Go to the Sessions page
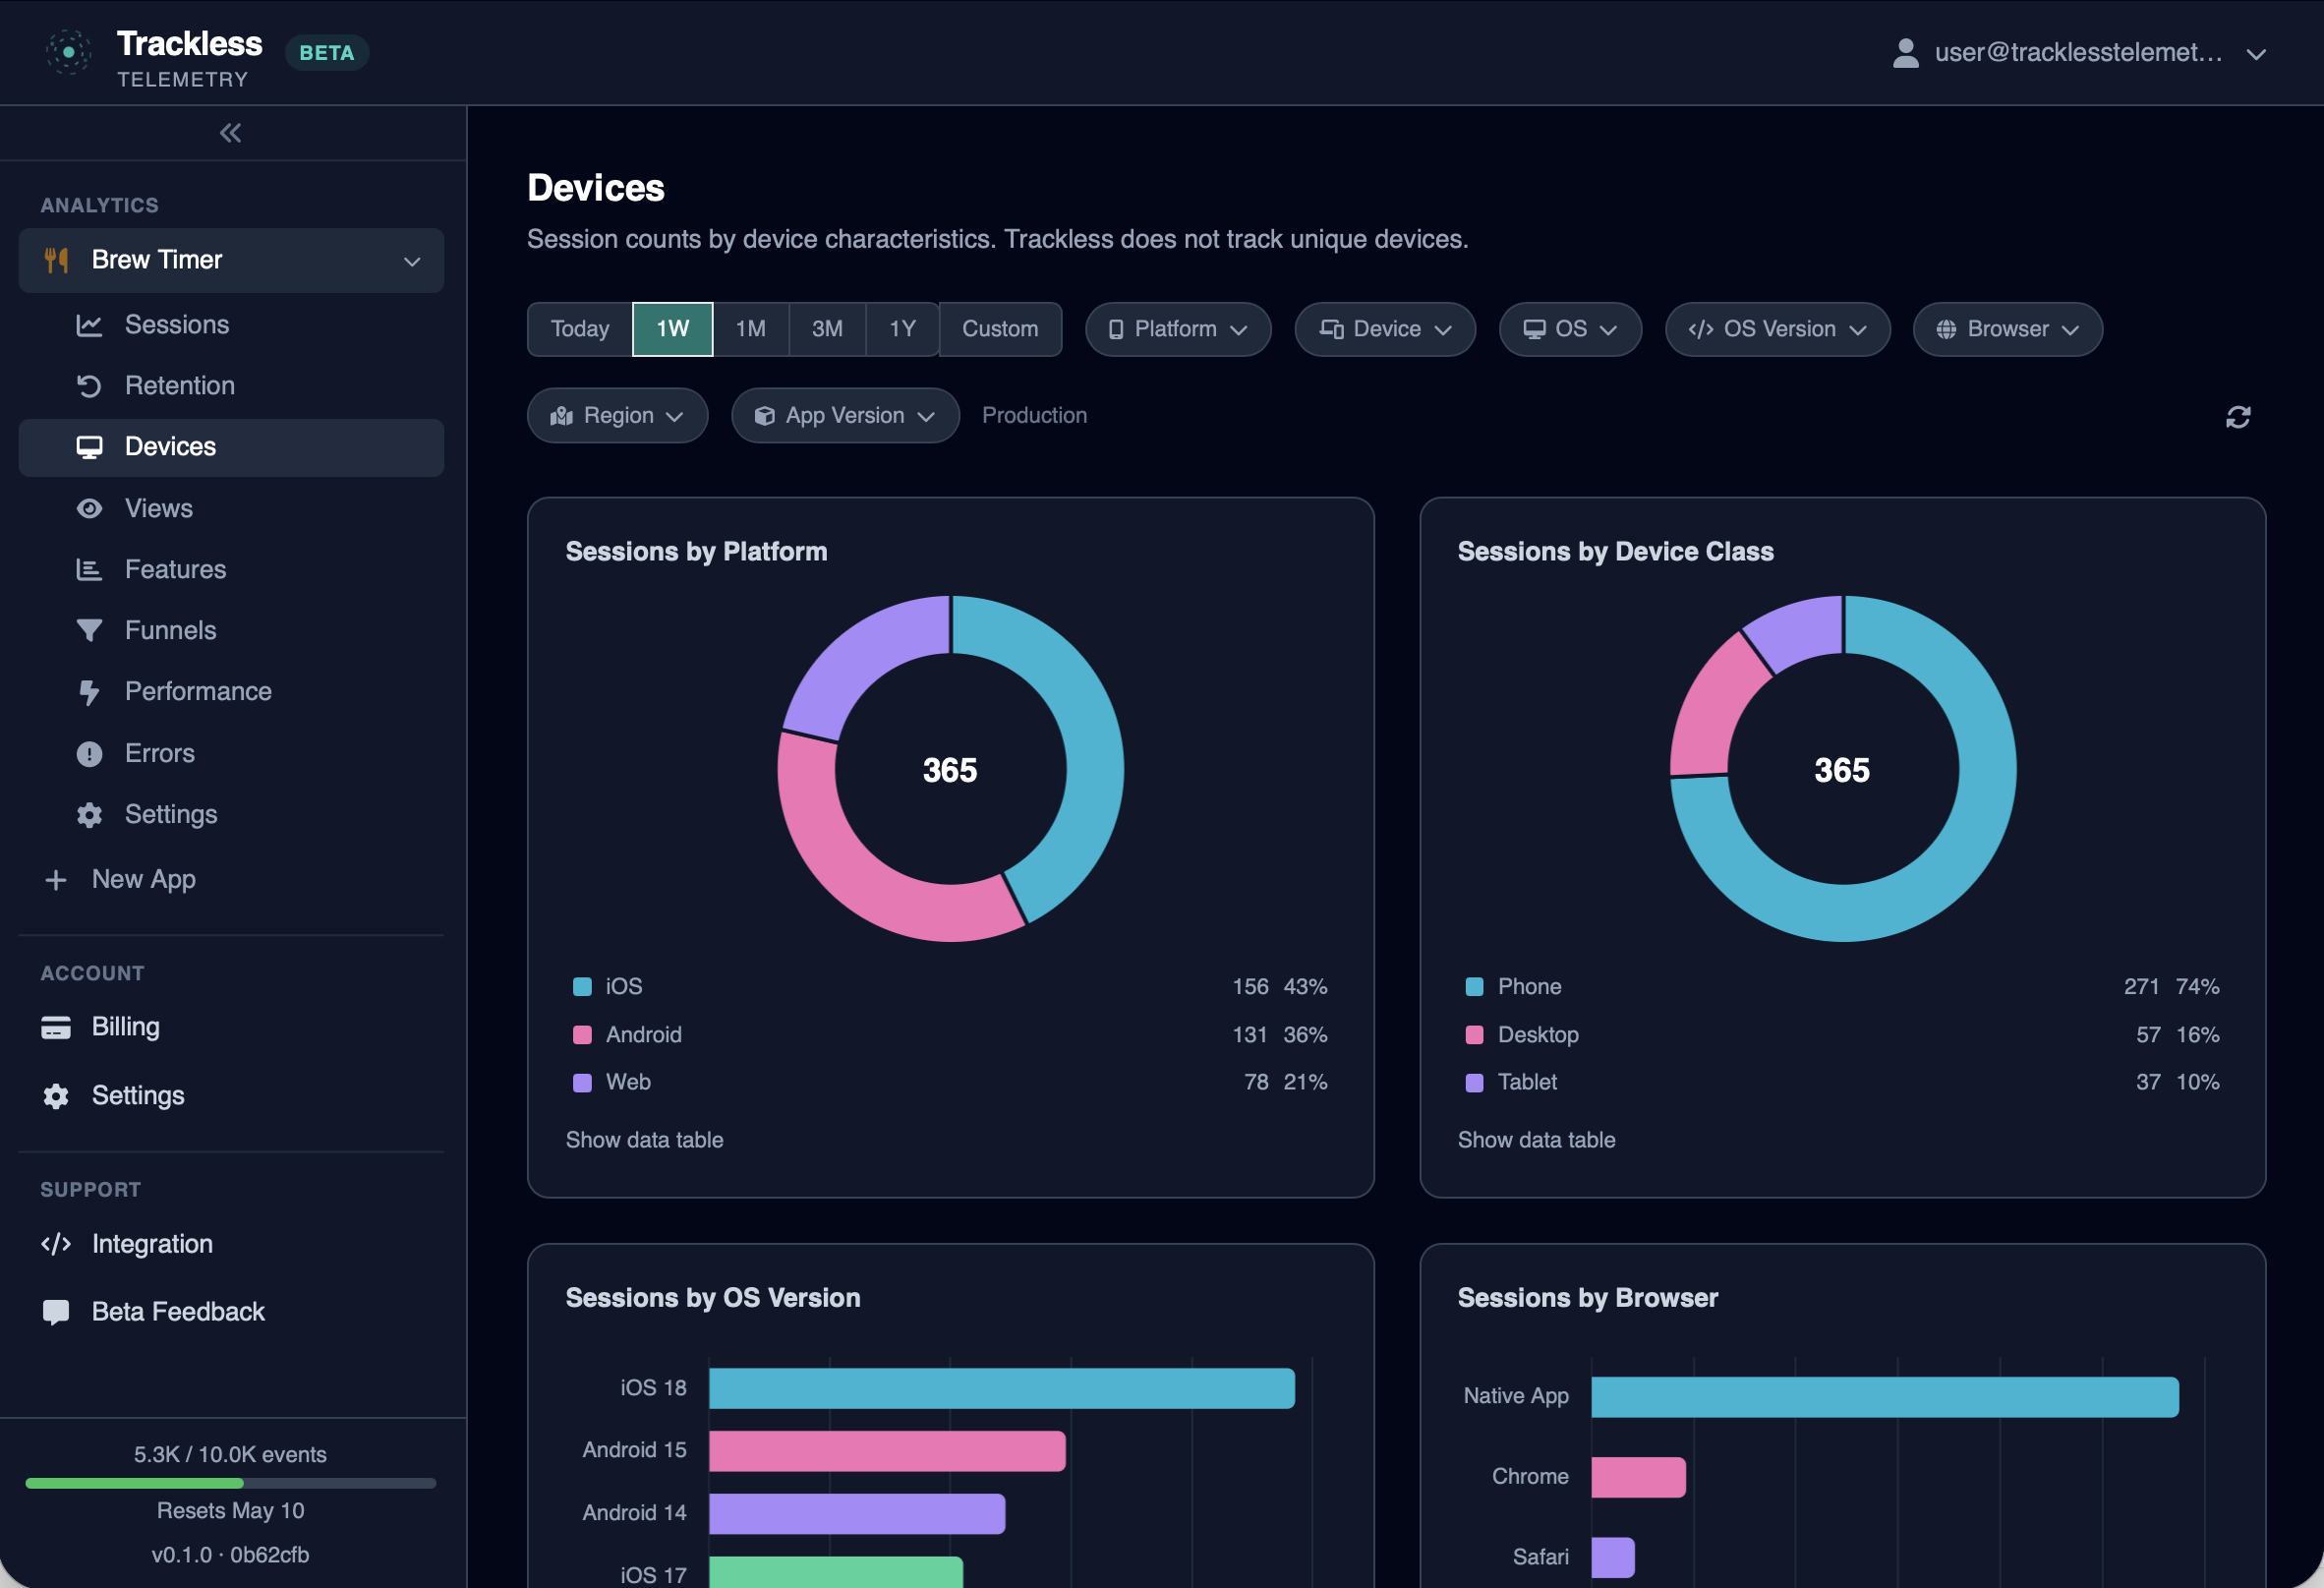Image resolution: width=2324 pixels, height=1588 pixels. click(231, 325)
